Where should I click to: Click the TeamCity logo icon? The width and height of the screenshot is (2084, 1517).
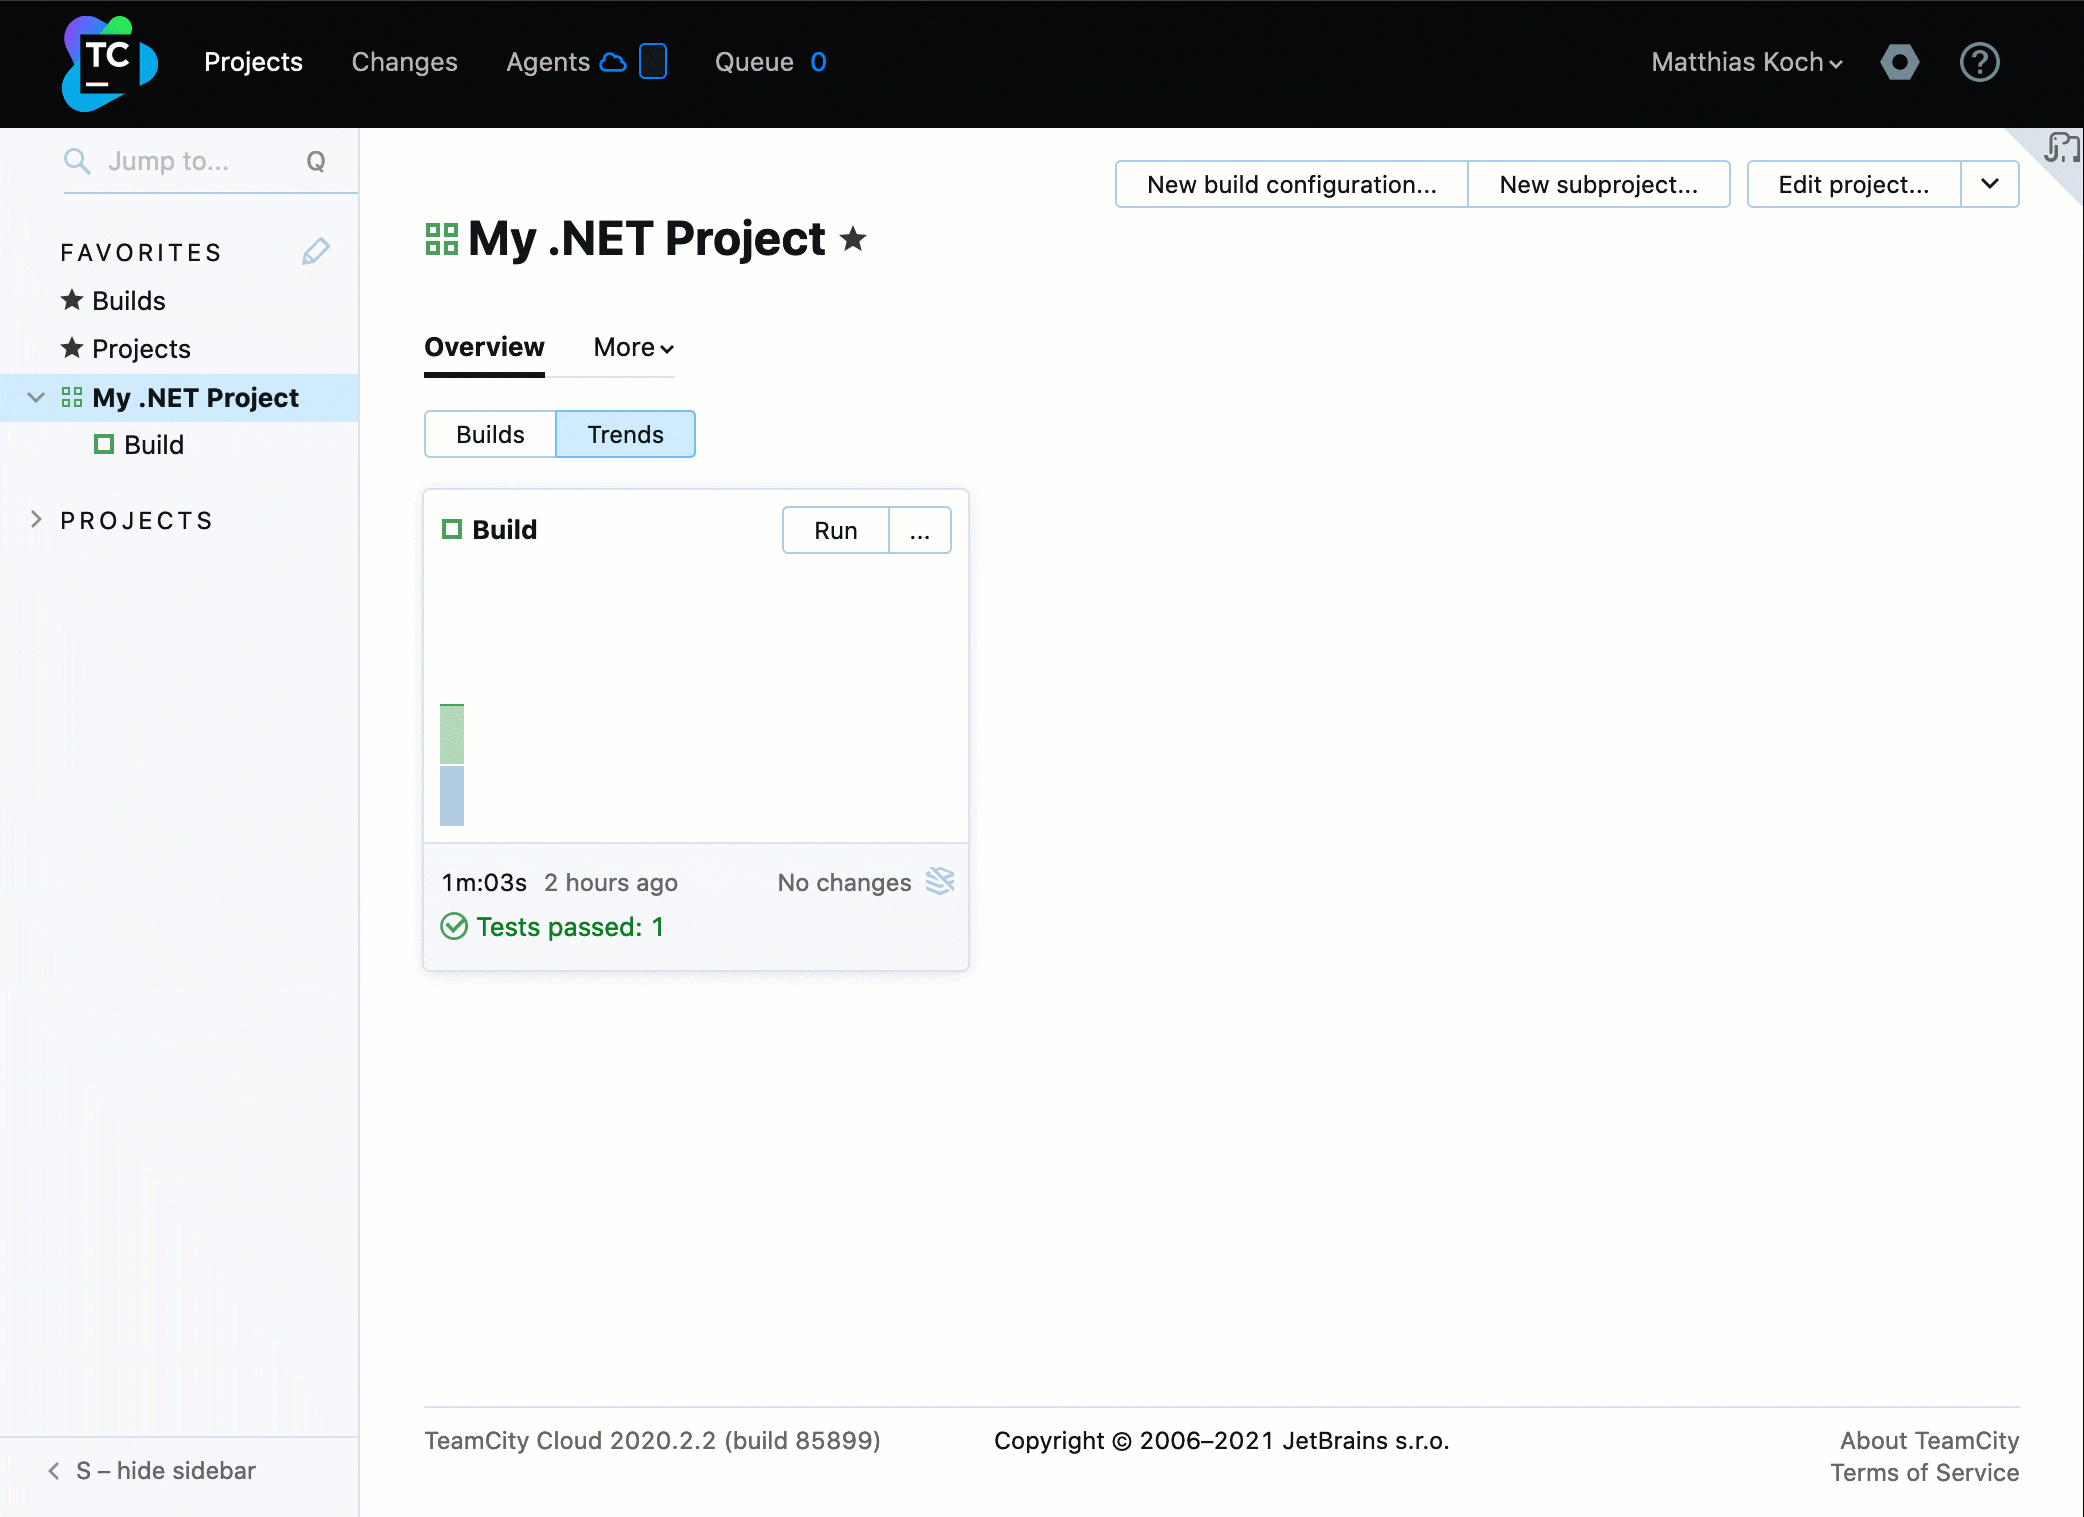click(x=109, y=63)
